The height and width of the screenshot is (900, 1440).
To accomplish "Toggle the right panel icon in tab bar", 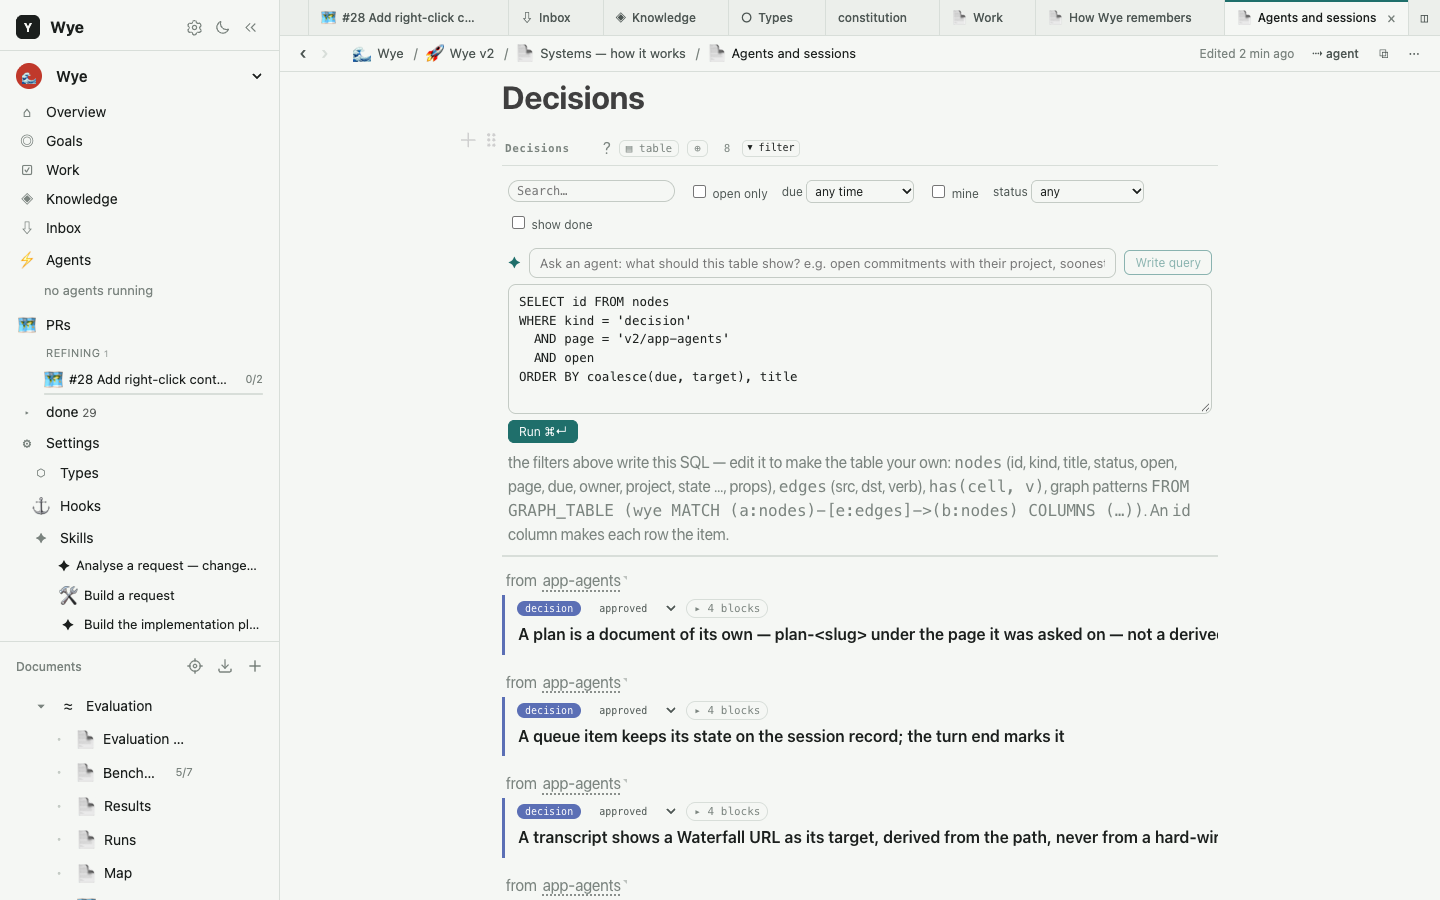I will click(1424, 18).
